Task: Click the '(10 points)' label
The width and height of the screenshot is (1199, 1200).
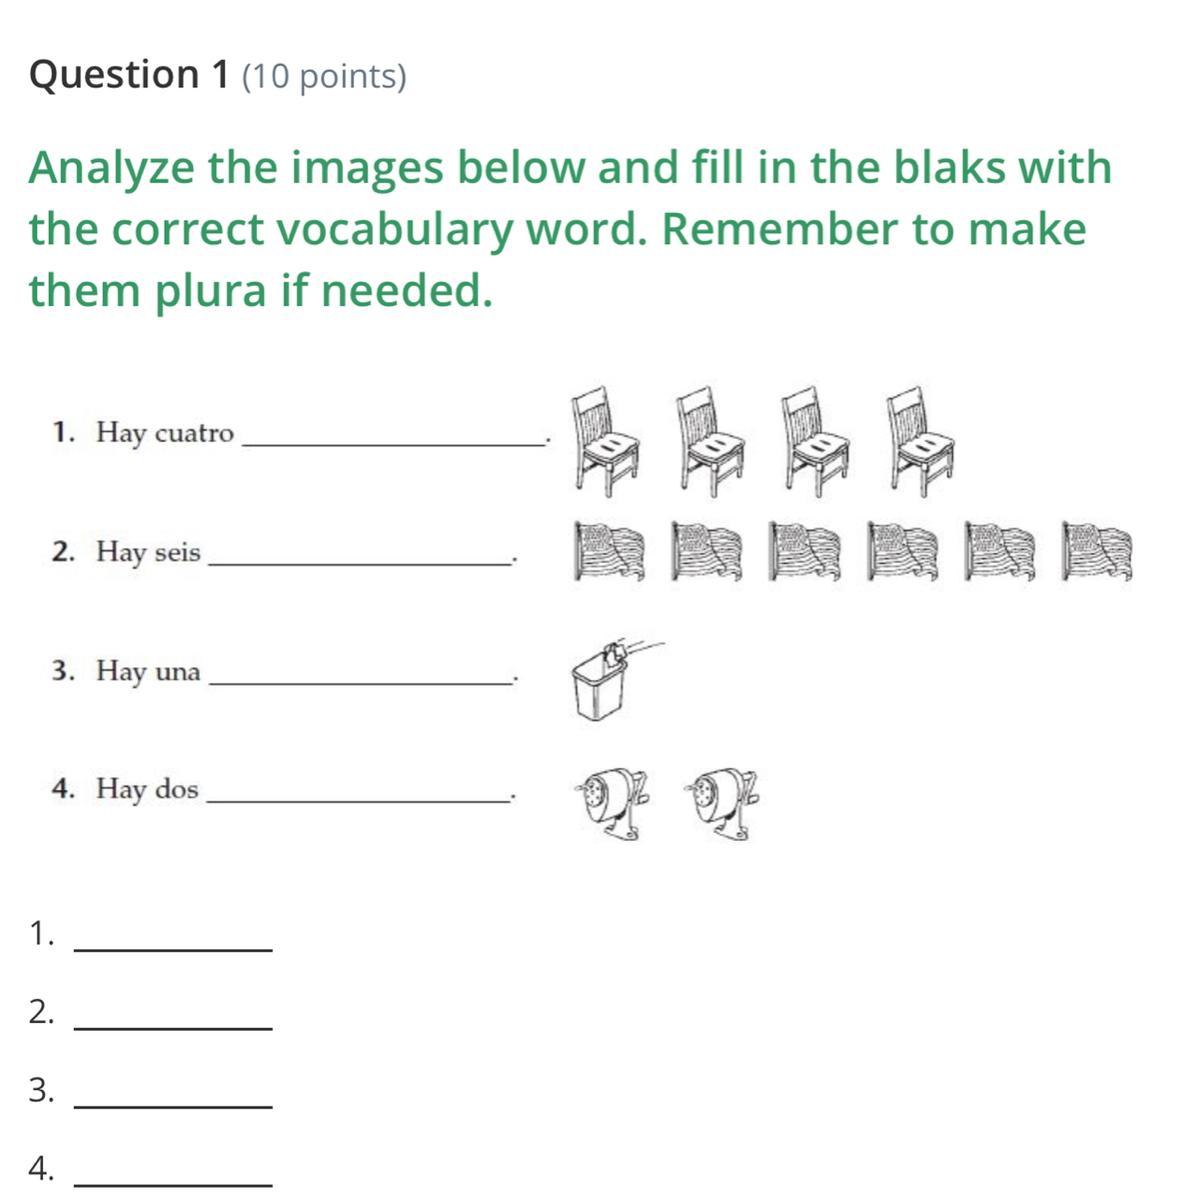Action: click(x=324, y=76)
